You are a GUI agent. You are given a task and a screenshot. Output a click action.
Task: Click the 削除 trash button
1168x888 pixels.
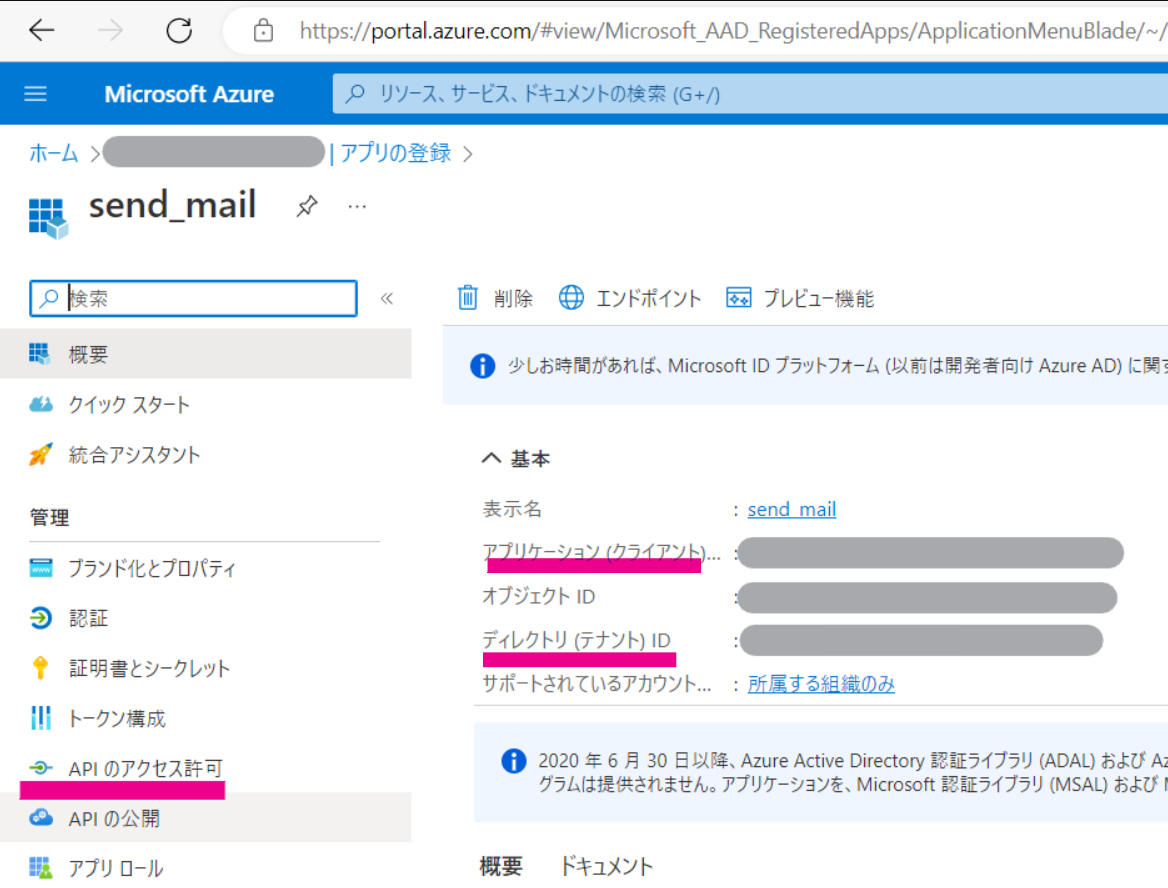pyautogui.click(x=495, y=298)
